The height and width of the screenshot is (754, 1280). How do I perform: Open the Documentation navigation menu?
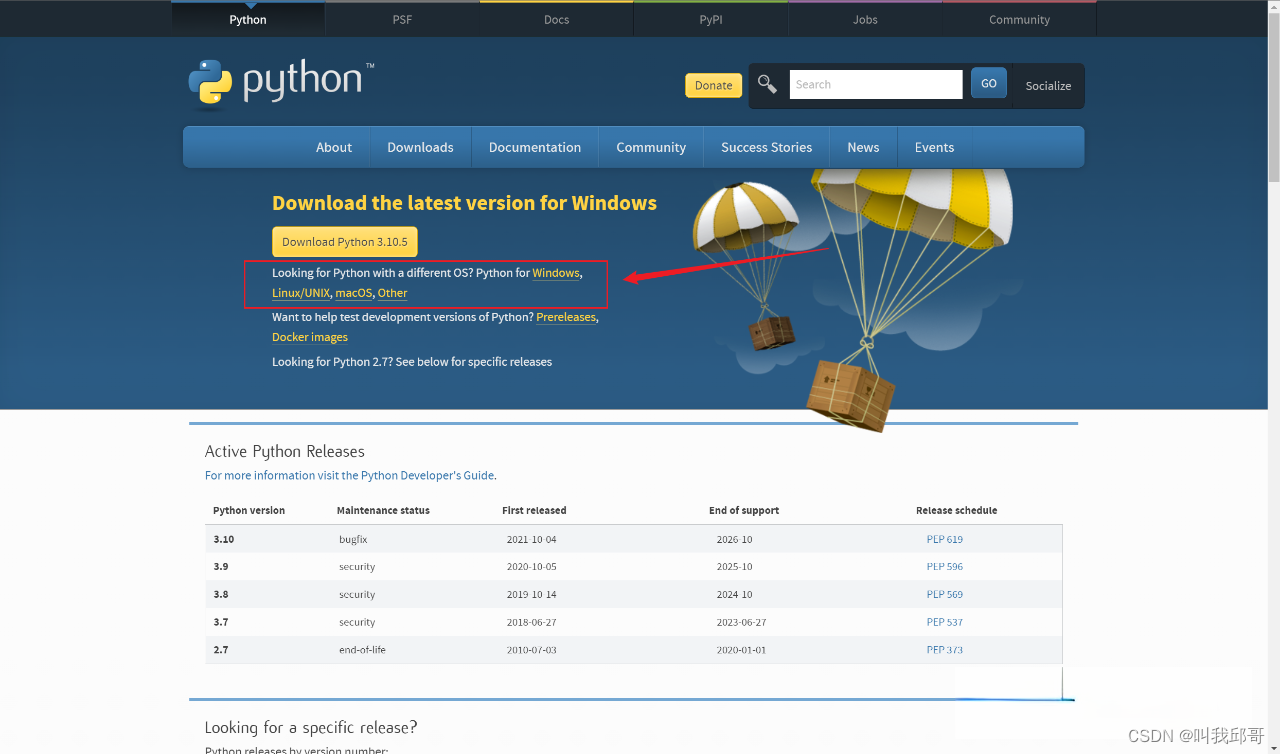pyautogui.click(x=535, y=147)
